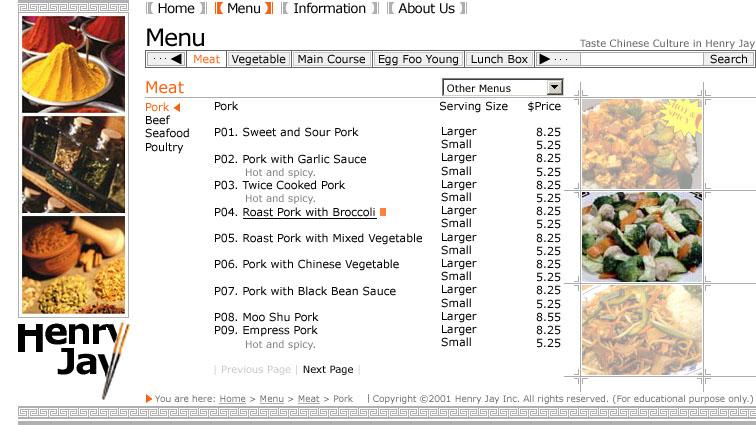
Task: Switch to the Main Course tab
Action: pyautogui.click(x=331, y=59)
